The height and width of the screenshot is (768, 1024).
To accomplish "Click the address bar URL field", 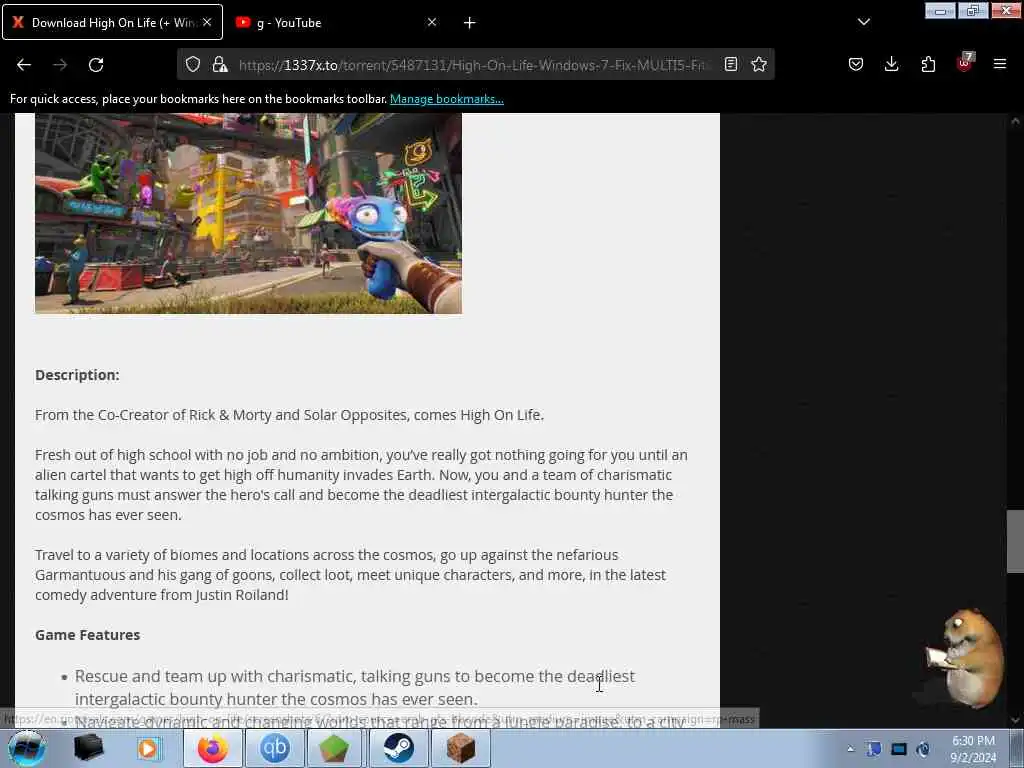I will tap(473, 65).
